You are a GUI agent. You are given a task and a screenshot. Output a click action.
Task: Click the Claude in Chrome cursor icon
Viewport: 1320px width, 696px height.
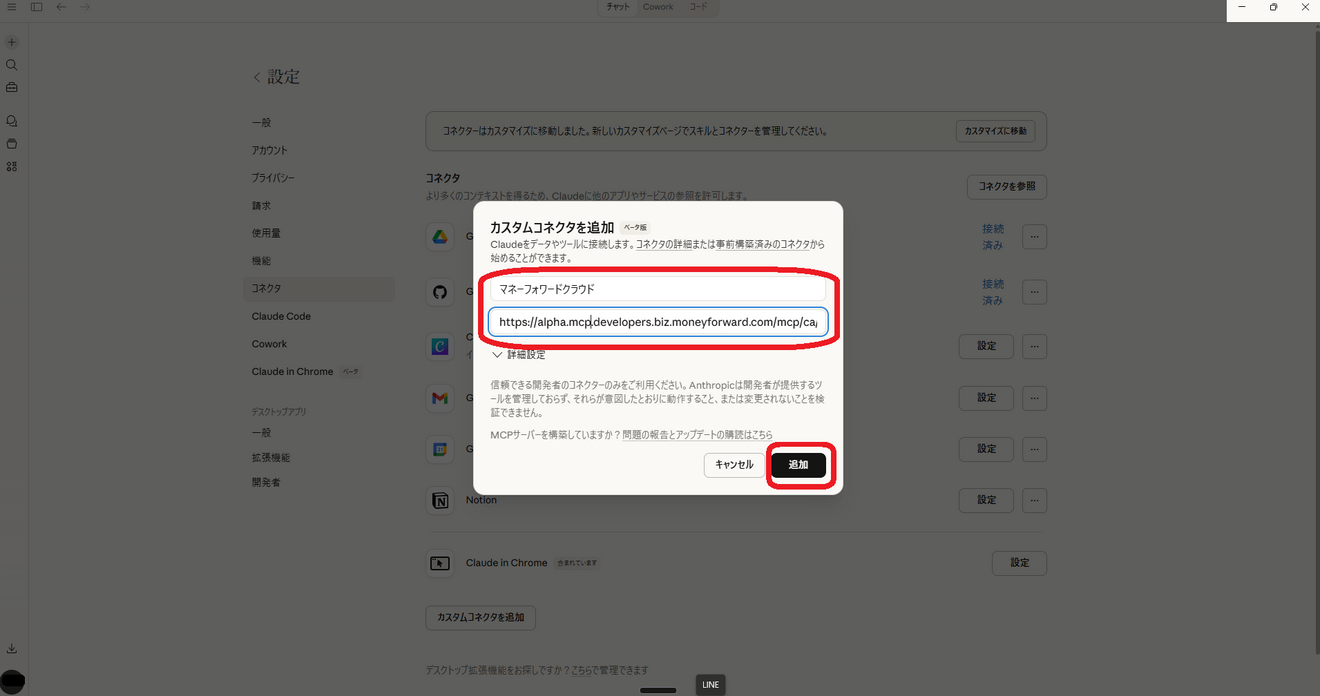(439, 563)
